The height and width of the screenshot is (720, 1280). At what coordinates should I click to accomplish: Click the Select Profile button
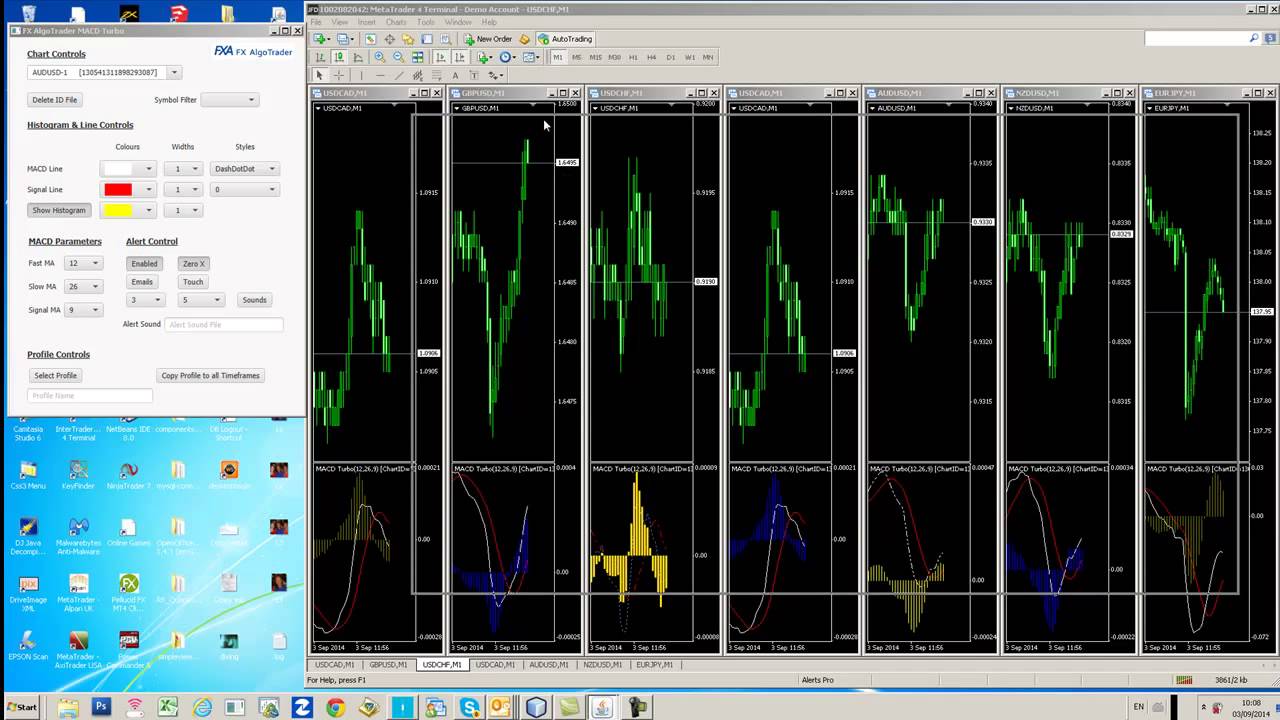(x=55, y=375)
